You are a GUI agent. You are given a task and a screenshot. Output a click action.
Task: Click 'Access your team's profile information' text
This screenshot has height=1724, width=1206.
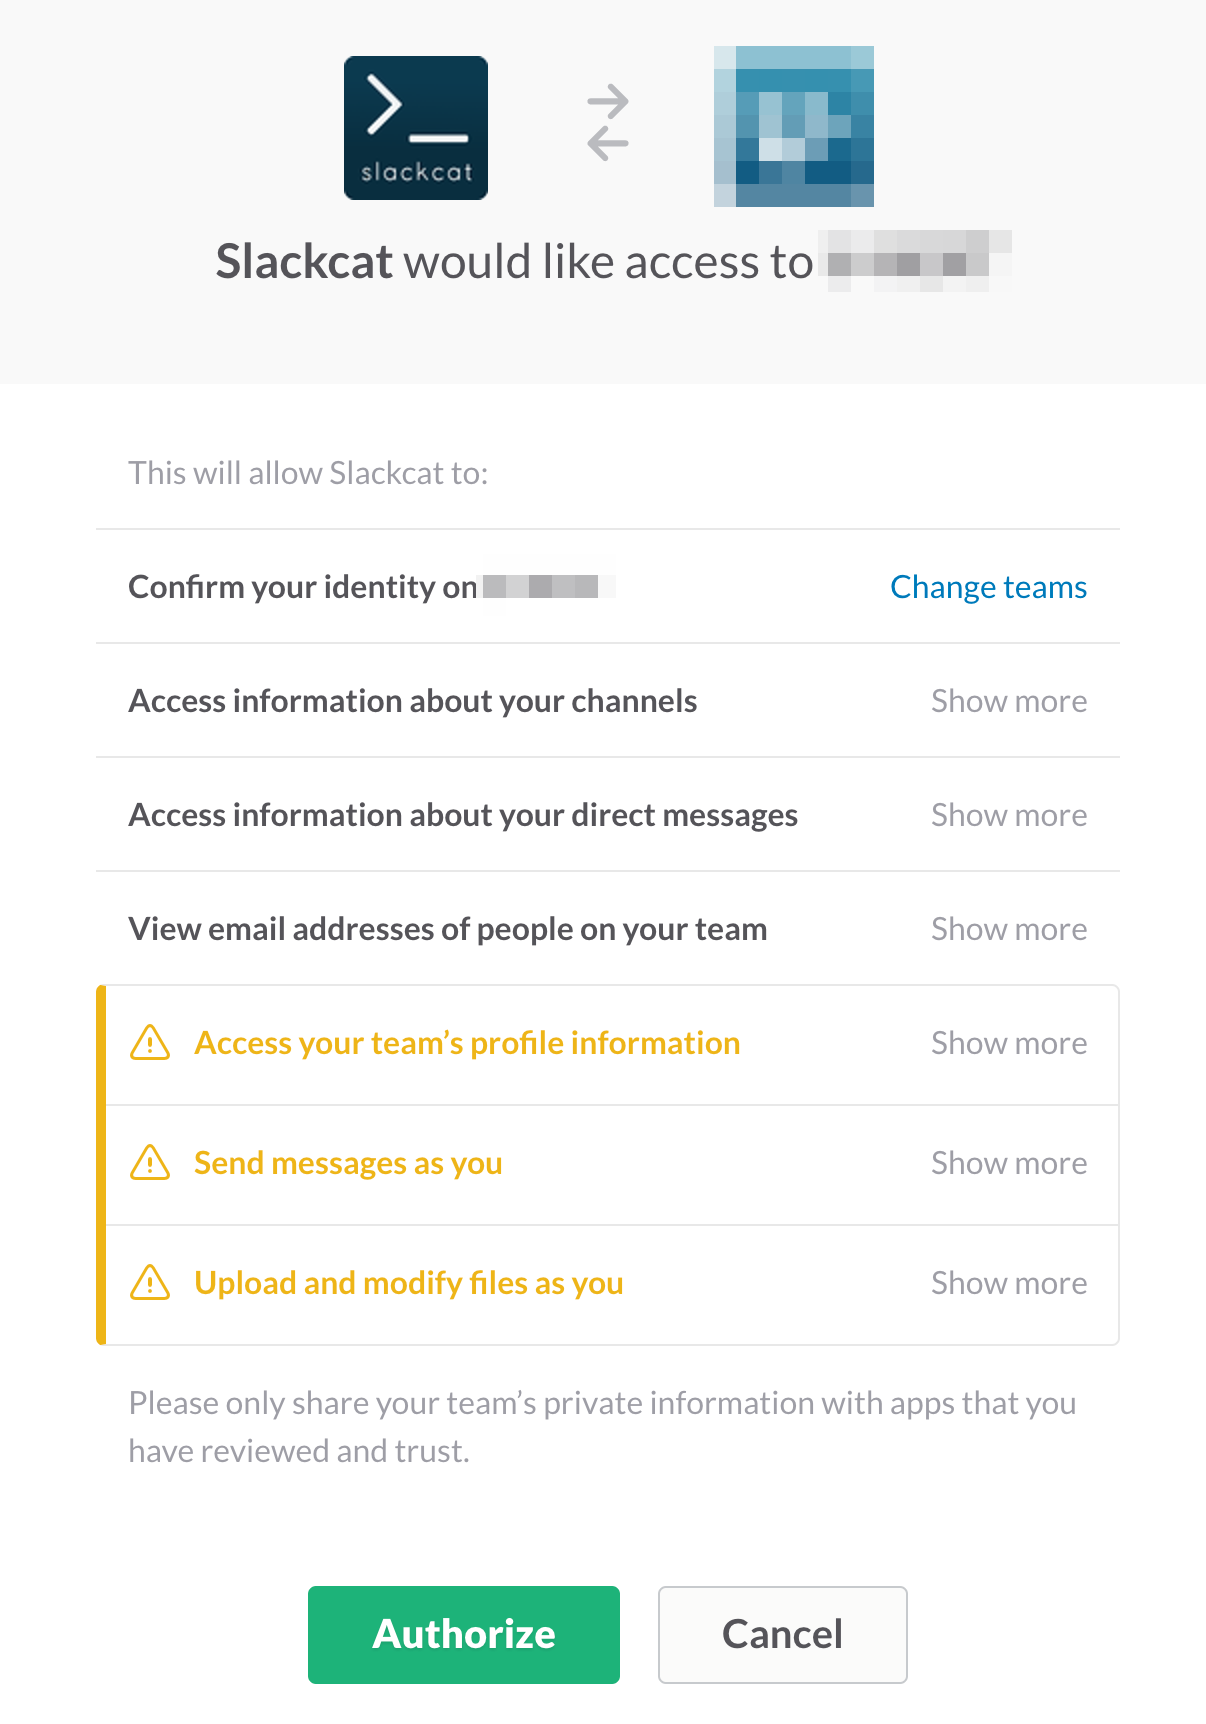pos(467,1043)
